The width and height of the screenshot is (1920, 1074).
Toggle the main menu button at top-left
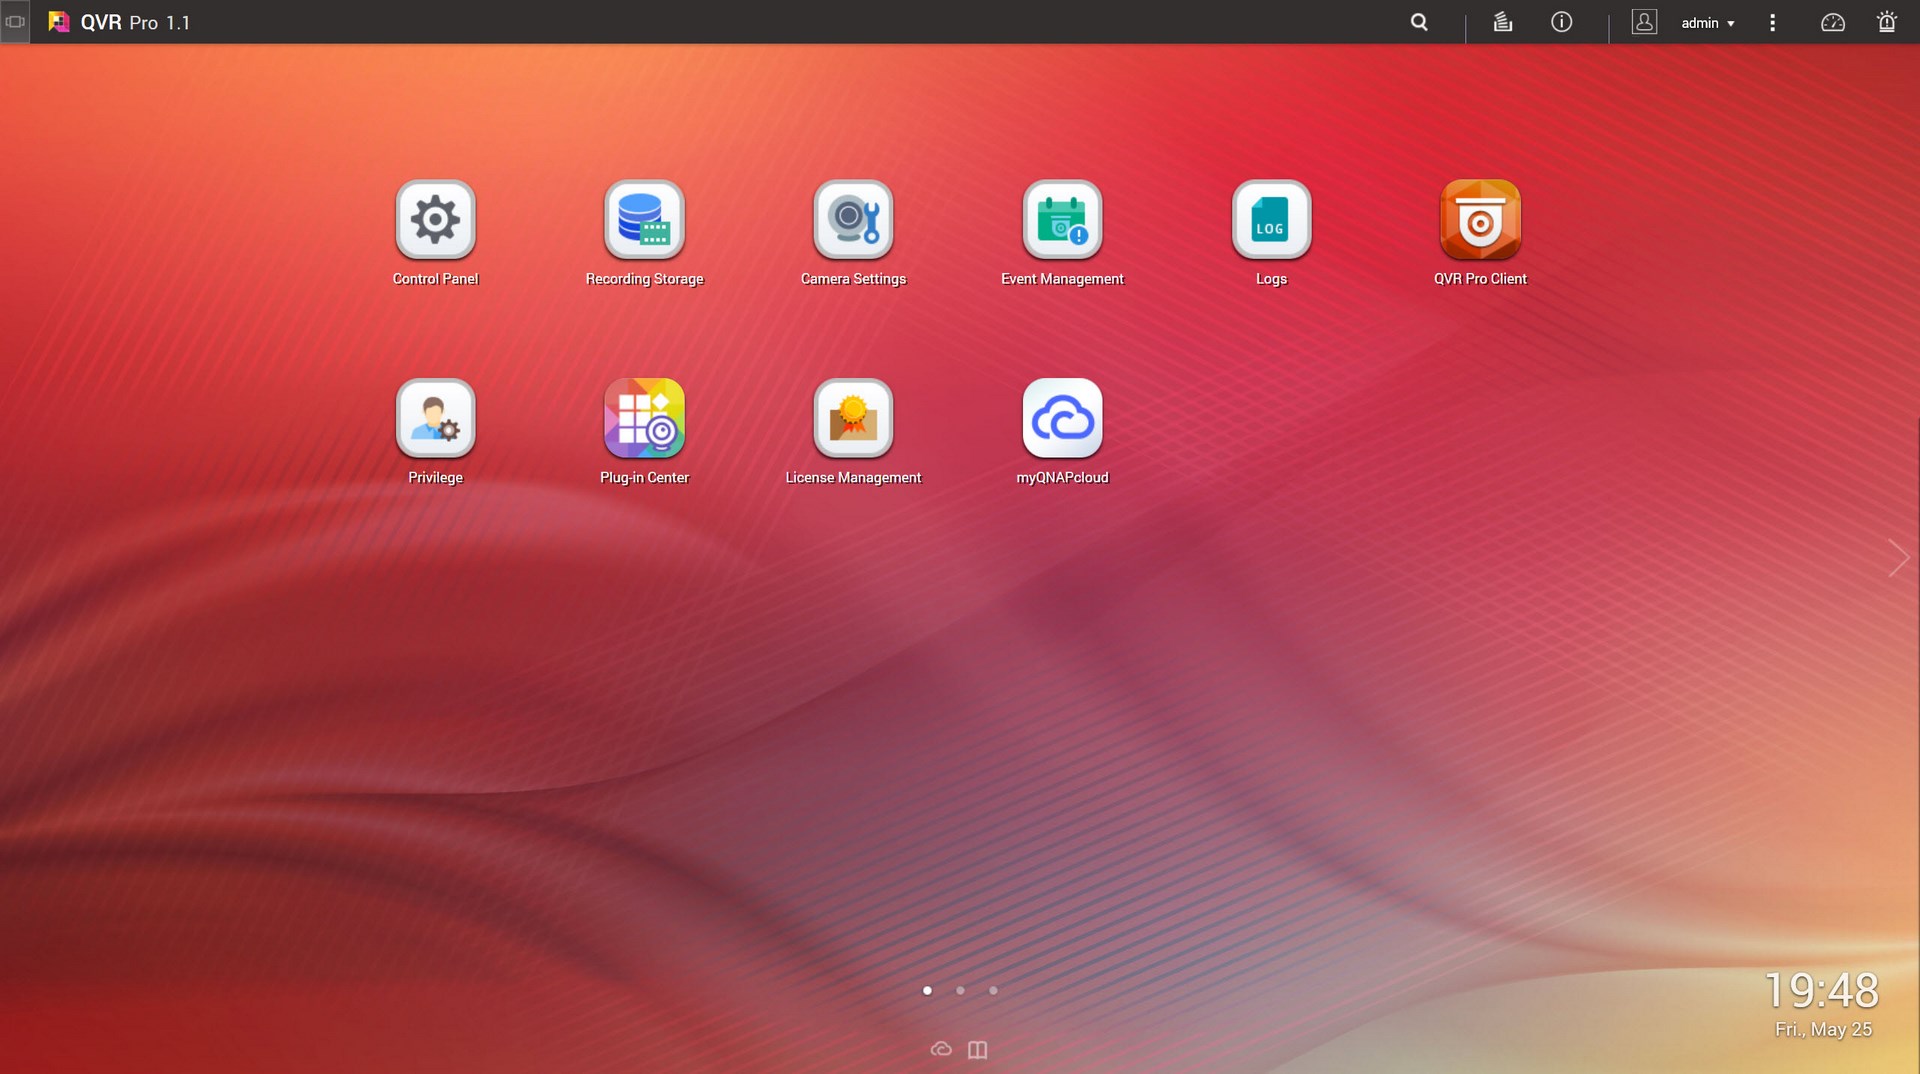click(15, 21)
